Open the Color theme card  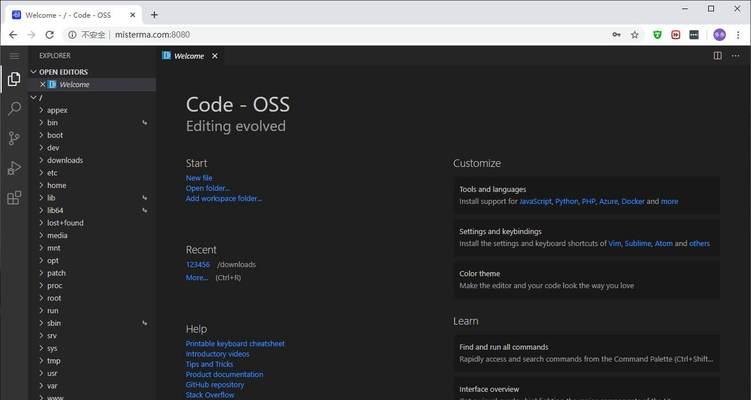tap(587, 280)
